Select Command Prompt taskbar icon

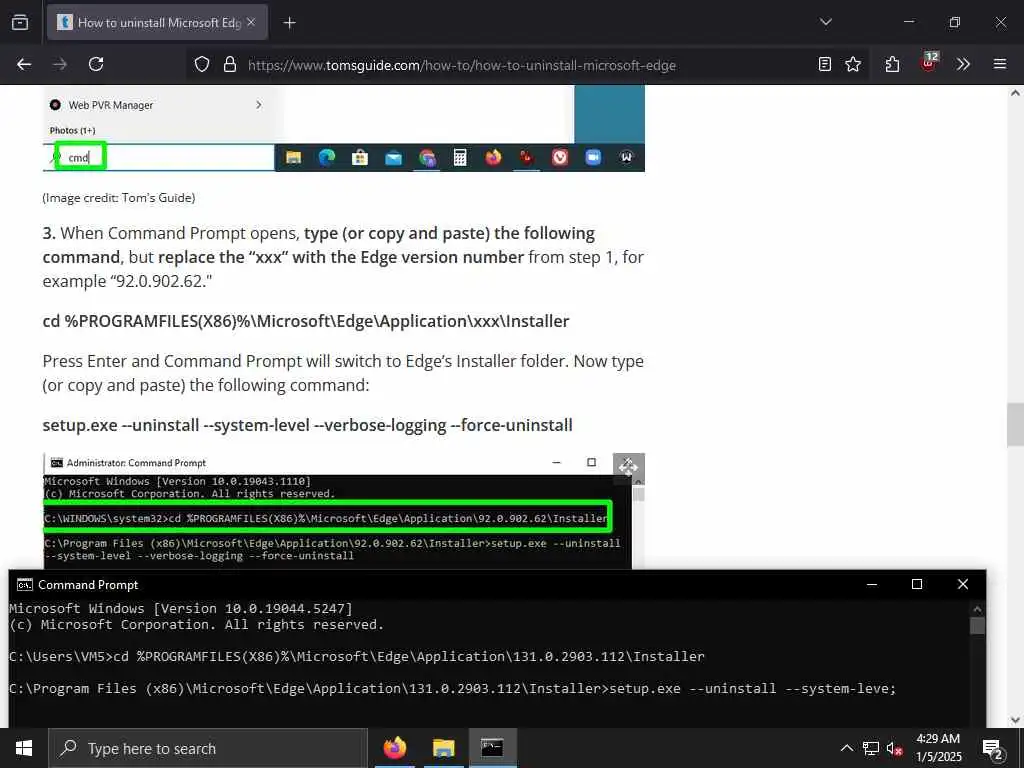click(x=492, y=748)
